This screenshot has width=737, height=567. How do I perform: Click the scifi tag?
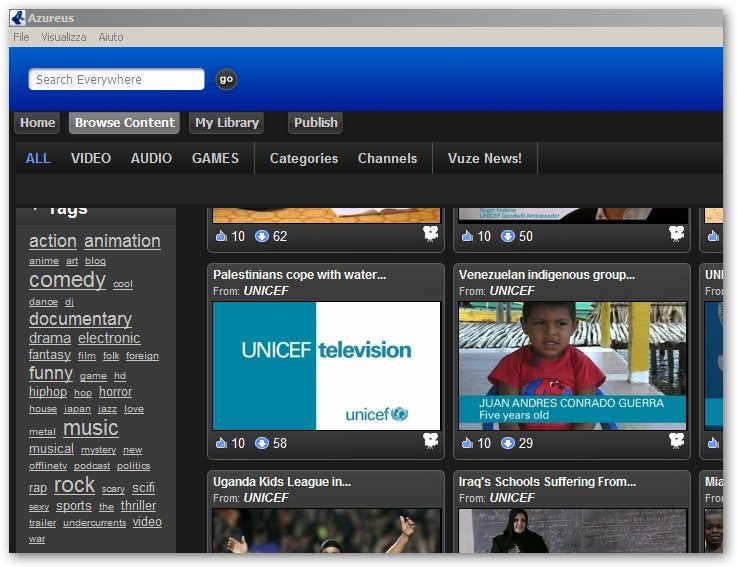tap(143, 488)
